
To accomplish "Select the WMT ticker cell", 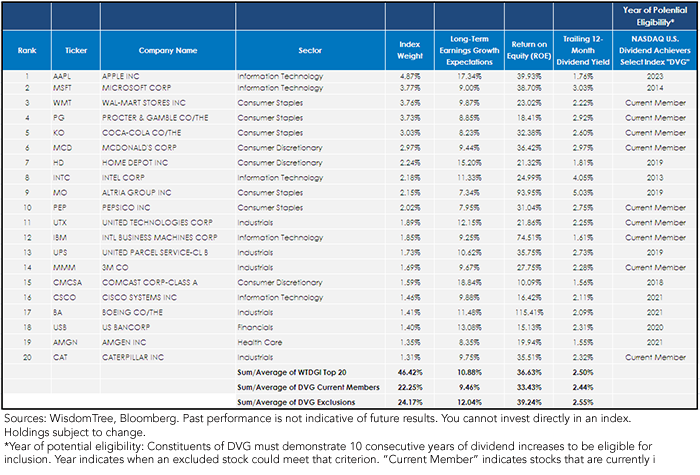I will [62, 103].
